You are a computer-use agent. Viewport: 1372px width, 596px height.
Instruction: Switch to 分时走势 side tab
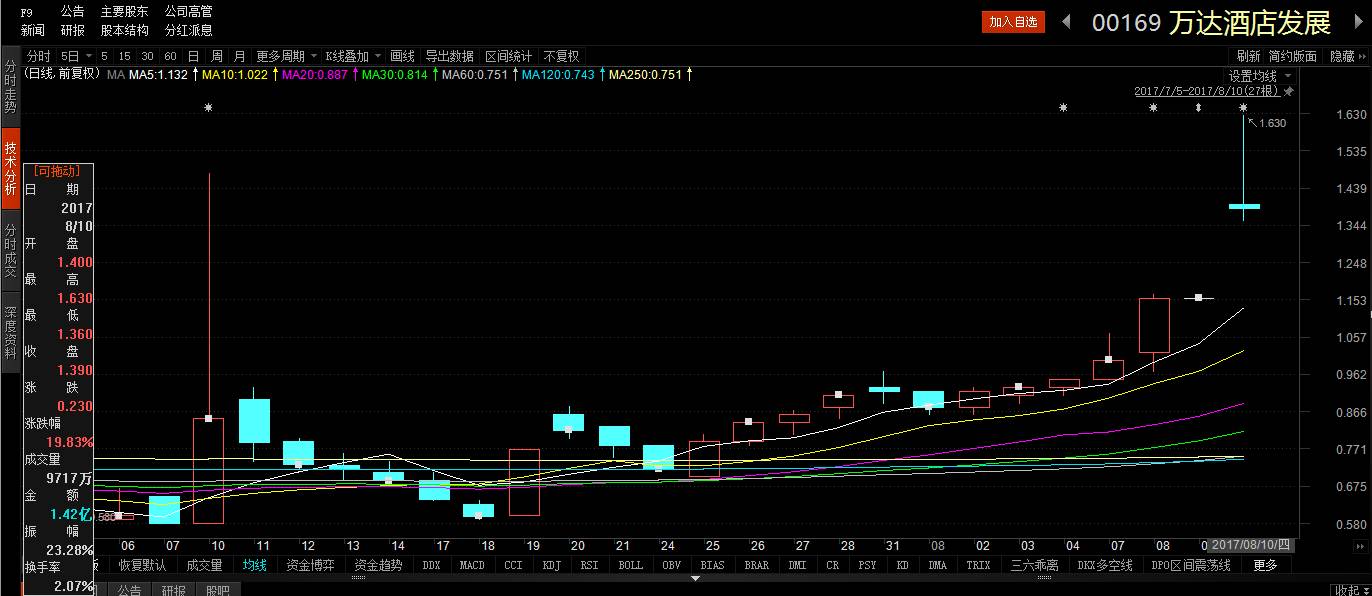pos(10,86)
